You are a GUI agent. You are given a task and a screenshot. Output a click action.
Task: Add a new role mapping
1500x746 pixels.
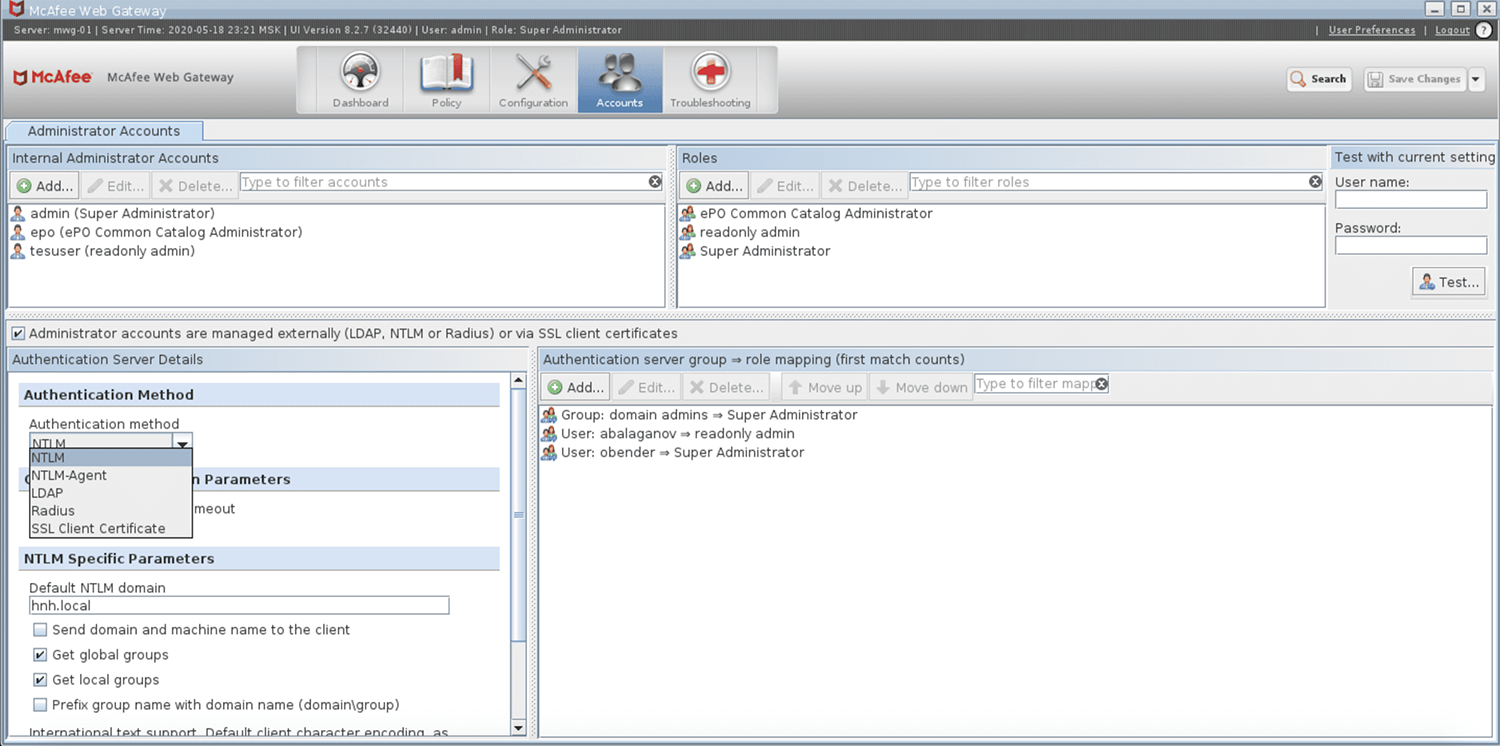576,387
